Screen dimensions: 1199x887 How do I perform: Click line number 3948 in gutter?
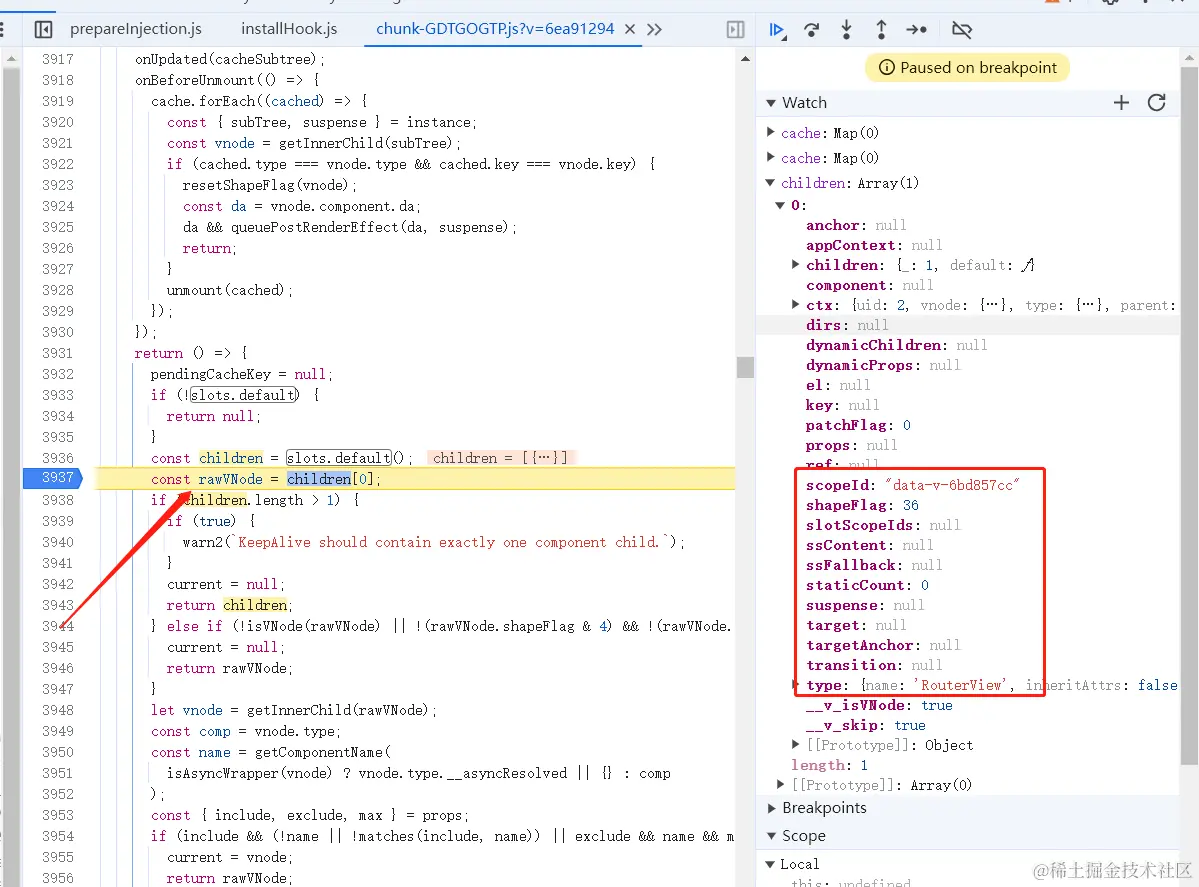click(x=57, y=710)
